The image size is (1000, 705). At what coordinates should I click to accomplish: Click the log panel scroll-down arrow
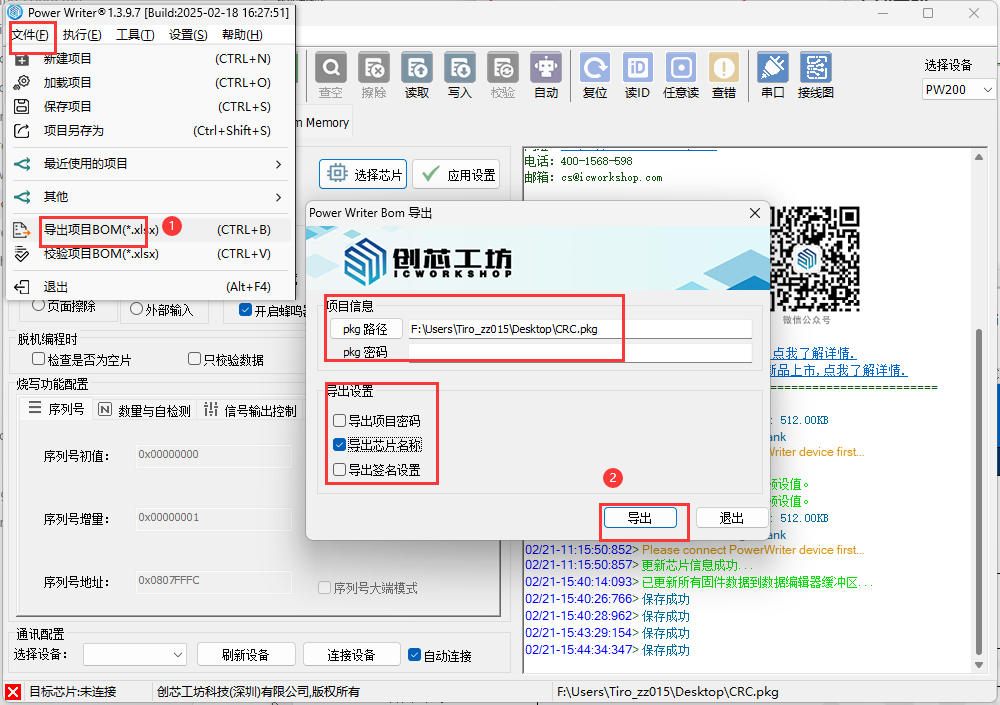coord(979,665)
